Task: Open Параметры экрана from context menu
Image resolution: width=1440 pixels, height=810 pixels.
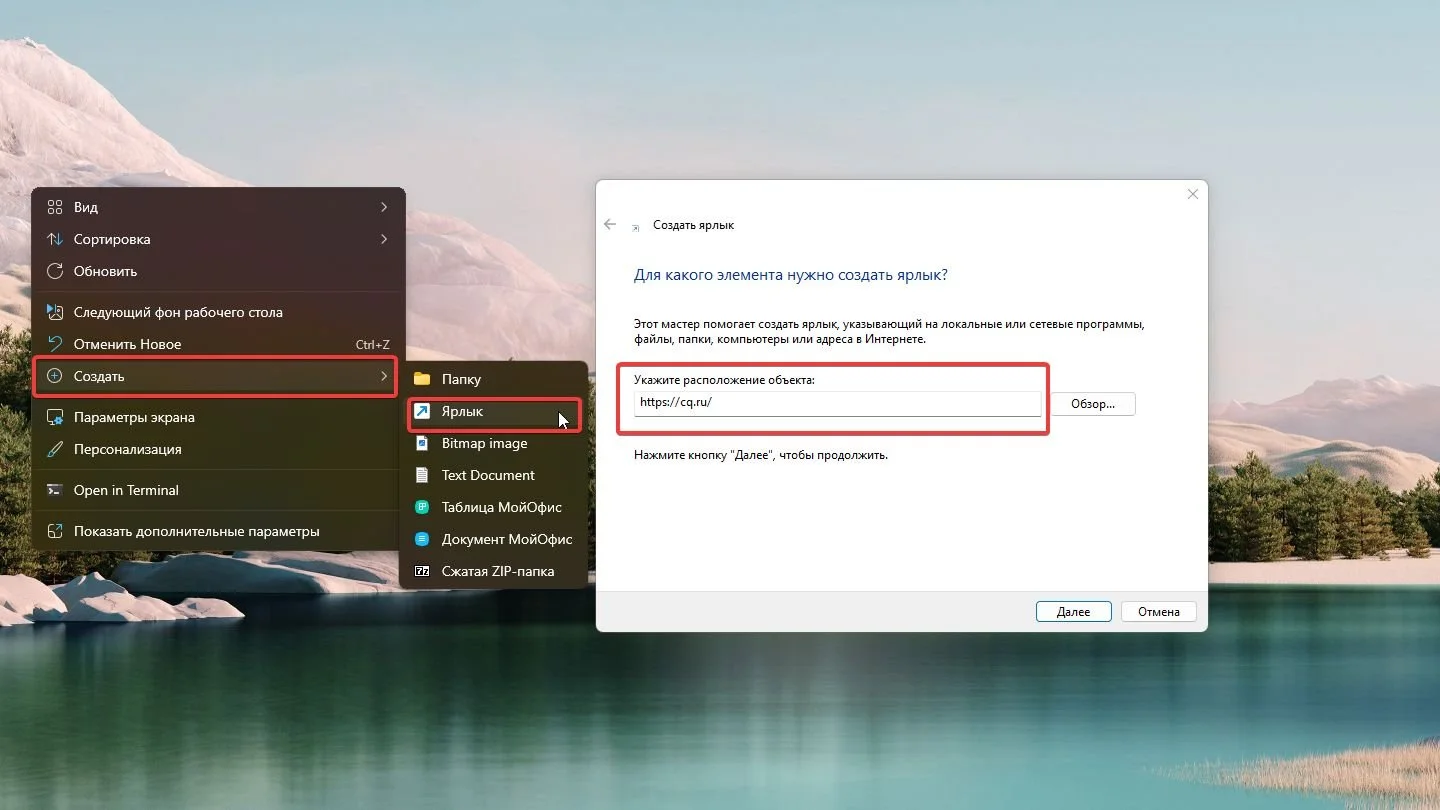Action: pyautogui.click(x=218, y=417)
